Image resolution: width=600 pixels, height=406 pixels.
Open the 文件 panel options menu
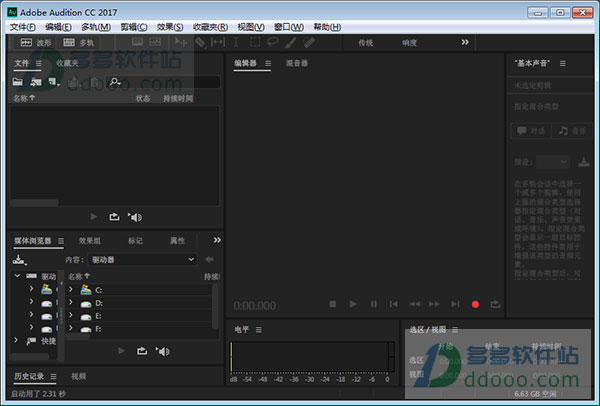[39, 64]
